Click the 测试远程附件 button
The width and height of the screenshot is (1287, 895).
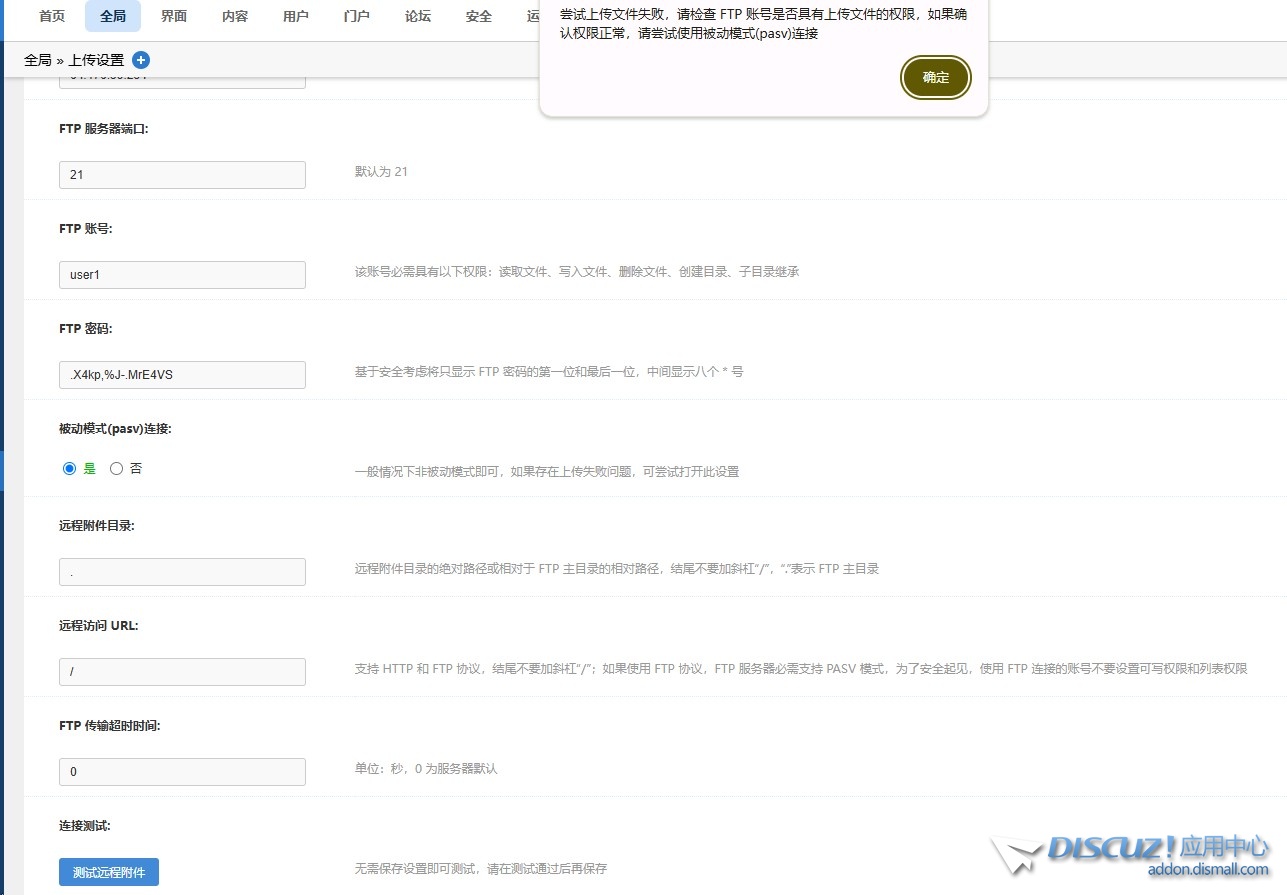[109, 872]
